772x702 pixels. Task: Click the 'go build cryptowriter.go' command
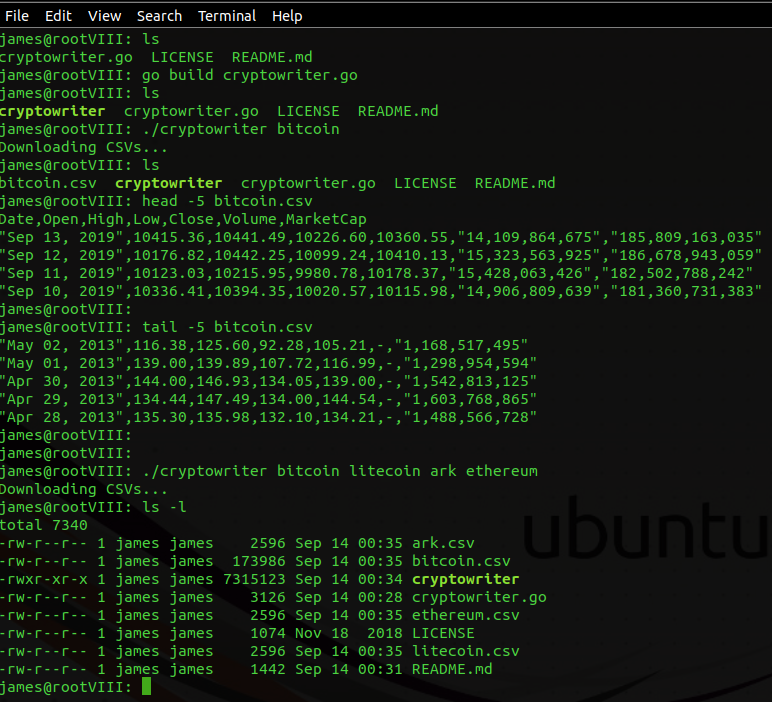[250, 75]
